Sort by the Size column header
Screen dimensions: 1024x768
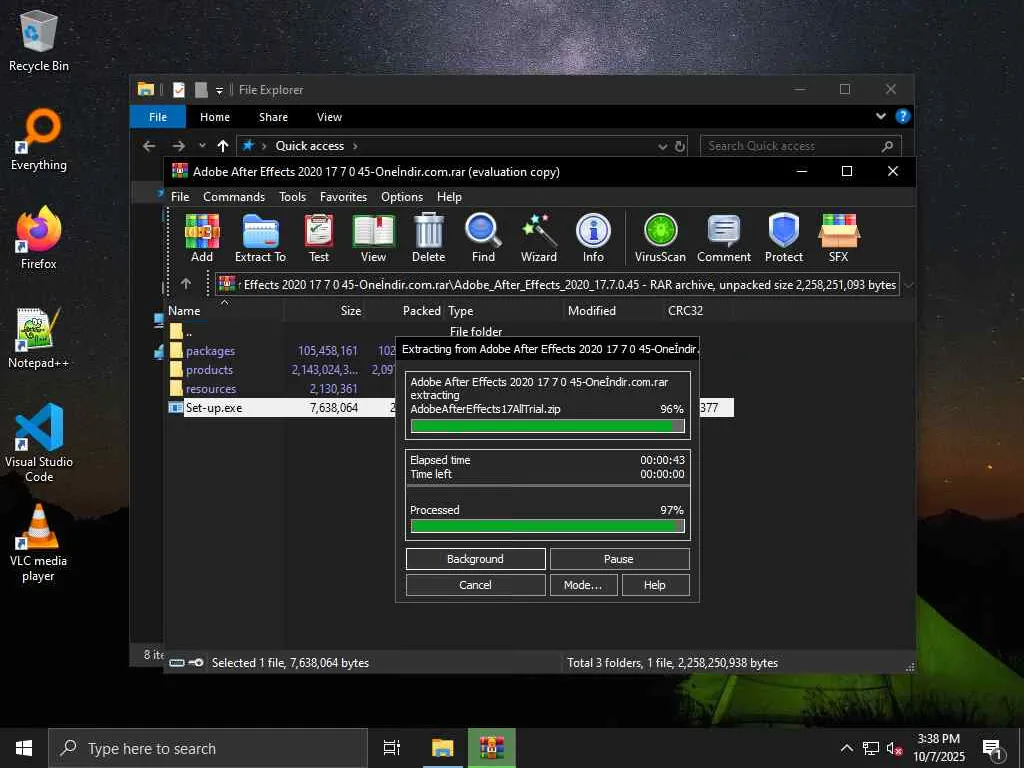(x=325, y=311)
